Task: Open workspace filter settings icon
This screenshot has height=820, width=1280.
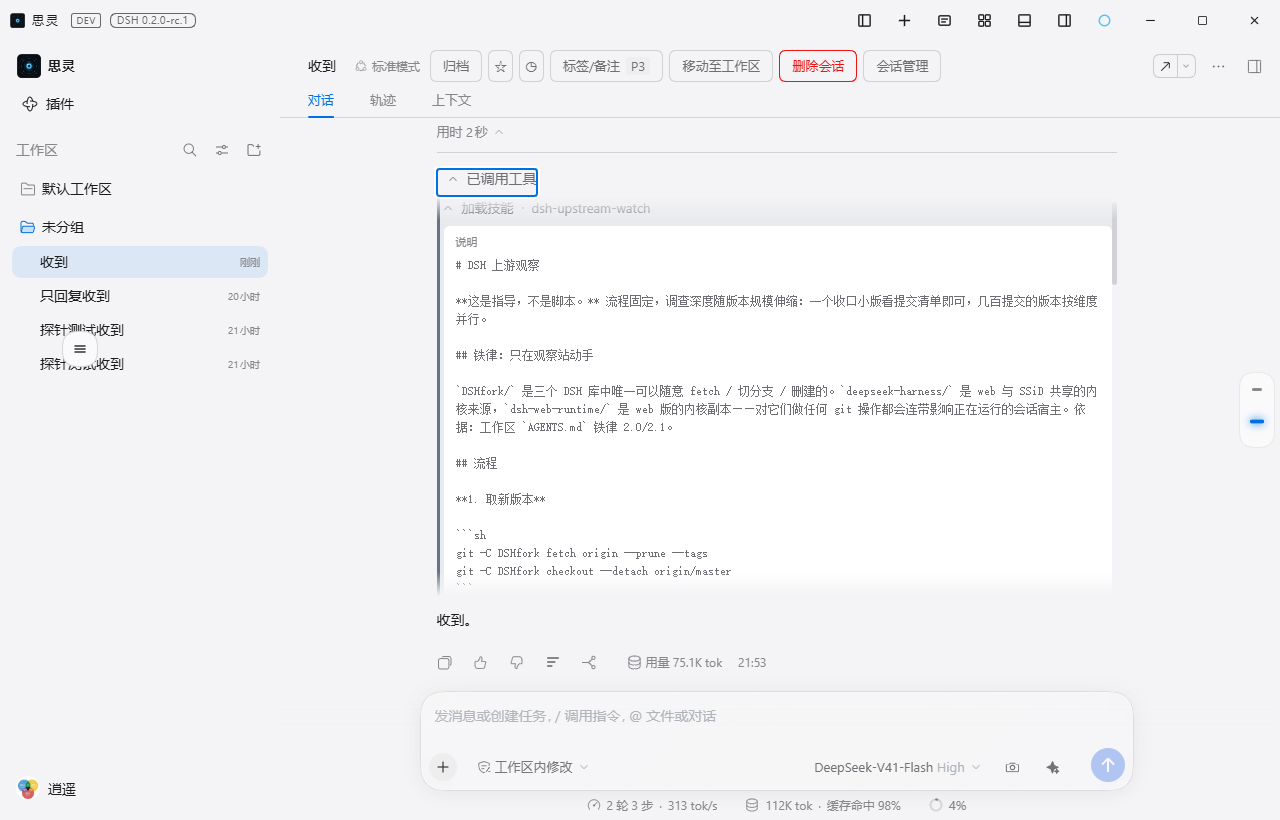Action: coord(222,150)
